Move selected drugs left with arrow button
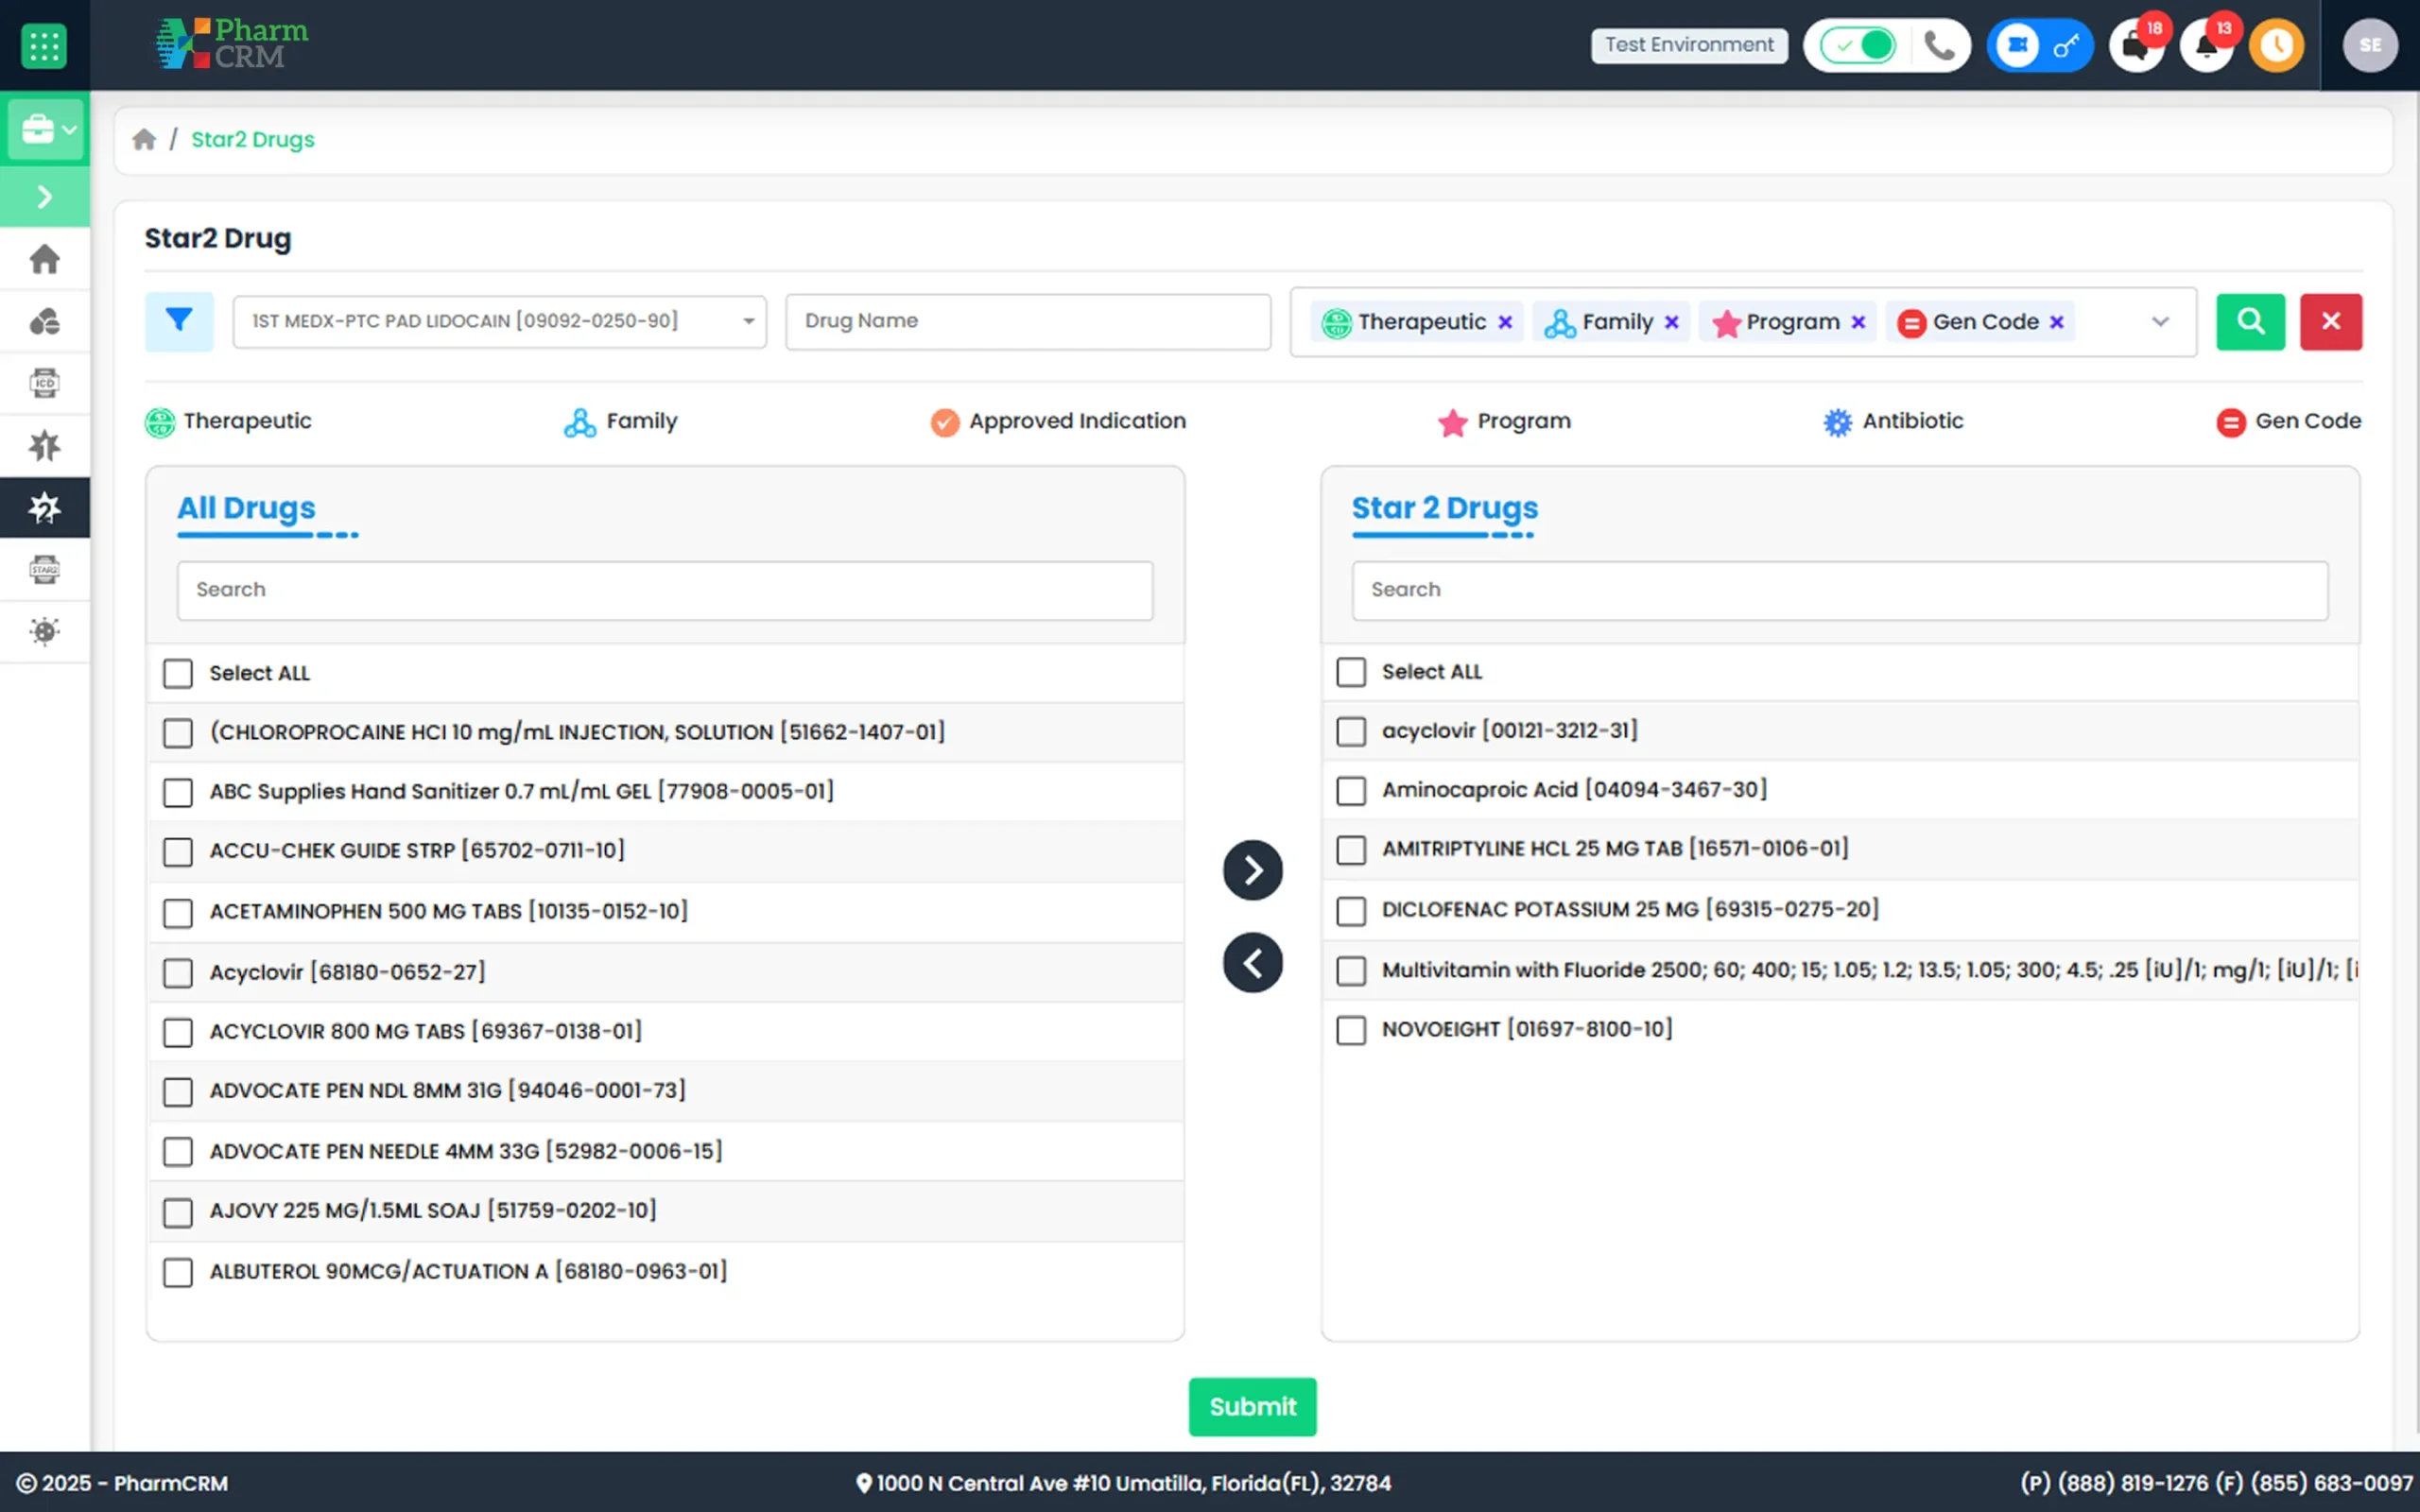 pyautogui.click(x=1252, y=963)
